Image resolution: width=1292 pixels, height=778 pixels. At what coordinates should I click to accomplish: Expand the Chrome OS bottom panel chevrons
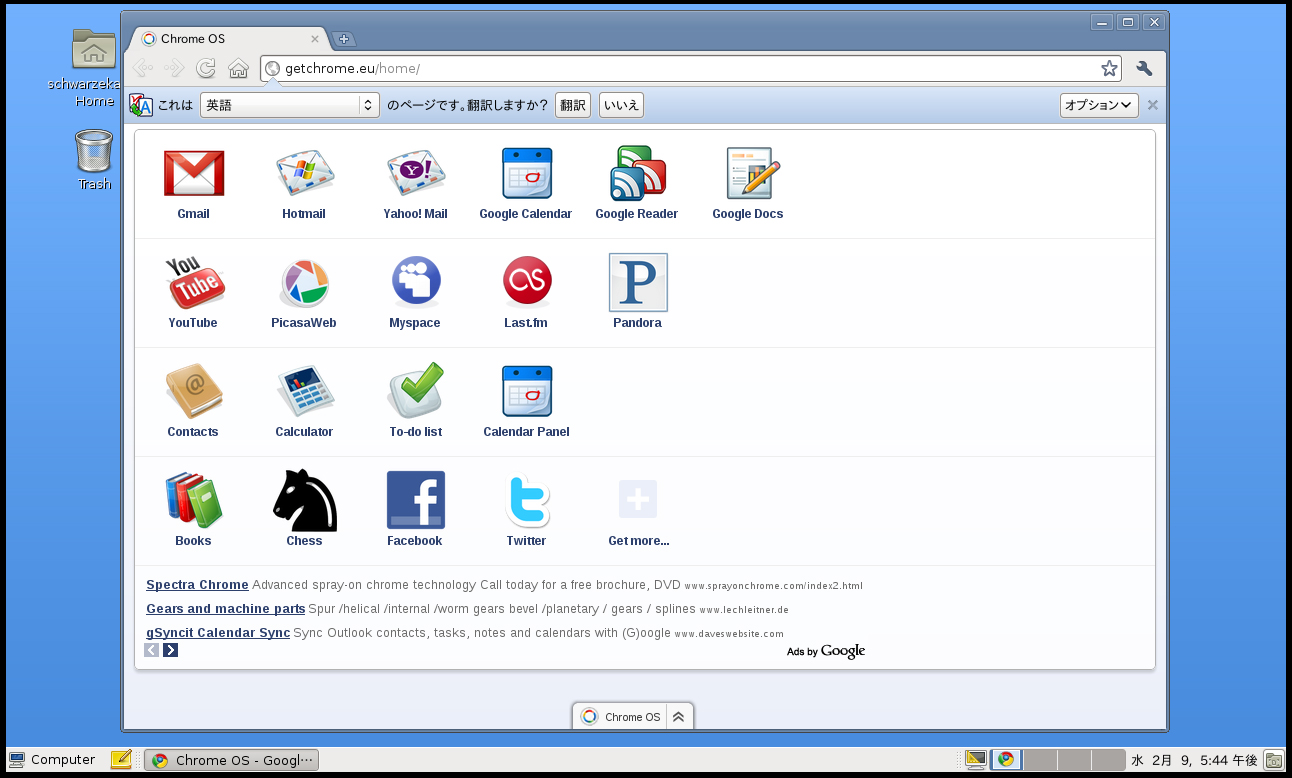pos(678,717)
